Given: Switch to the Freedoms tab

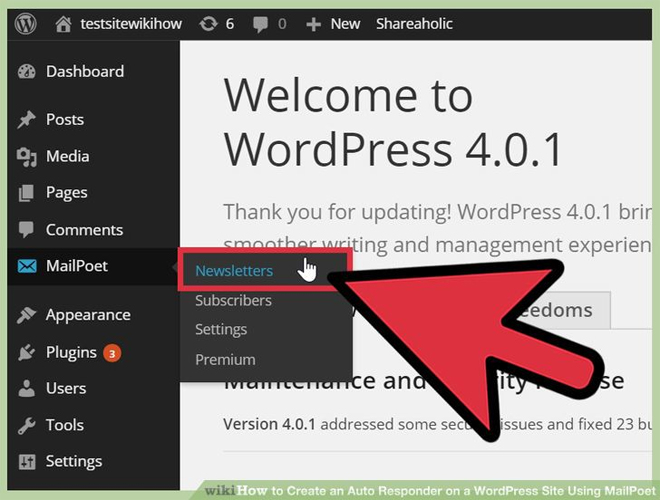Looking at the screenshot, I should point(556,311).
